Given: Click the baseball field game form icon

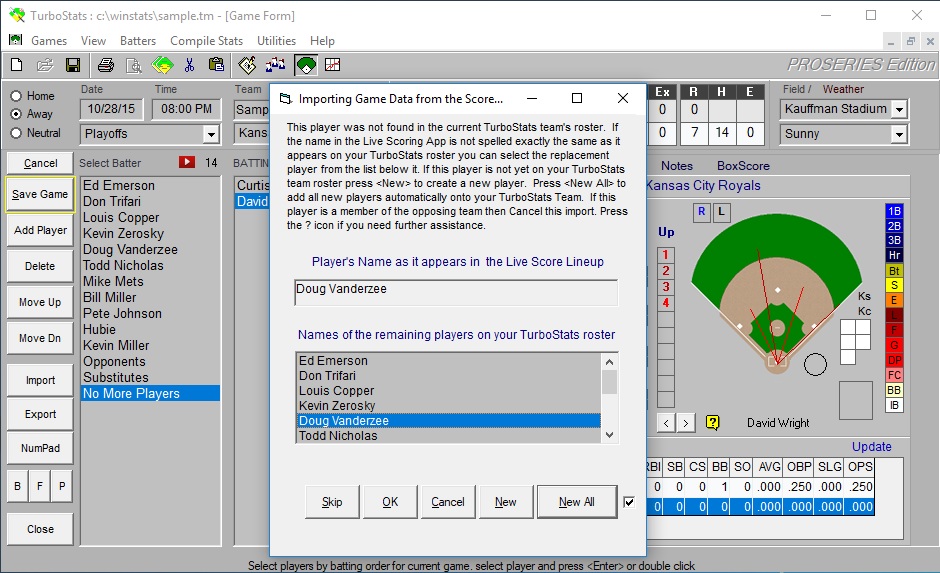Looking at the screenshot, I should click(x=306, y=65).
